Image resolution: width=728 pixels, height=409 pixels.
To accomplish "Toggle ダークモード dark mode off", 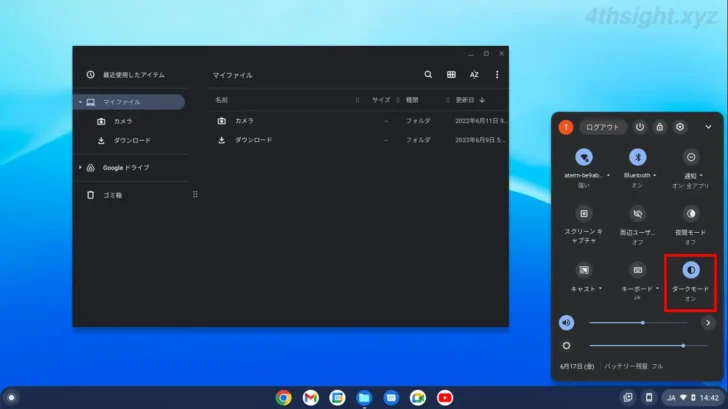I will tap(691, 270).
